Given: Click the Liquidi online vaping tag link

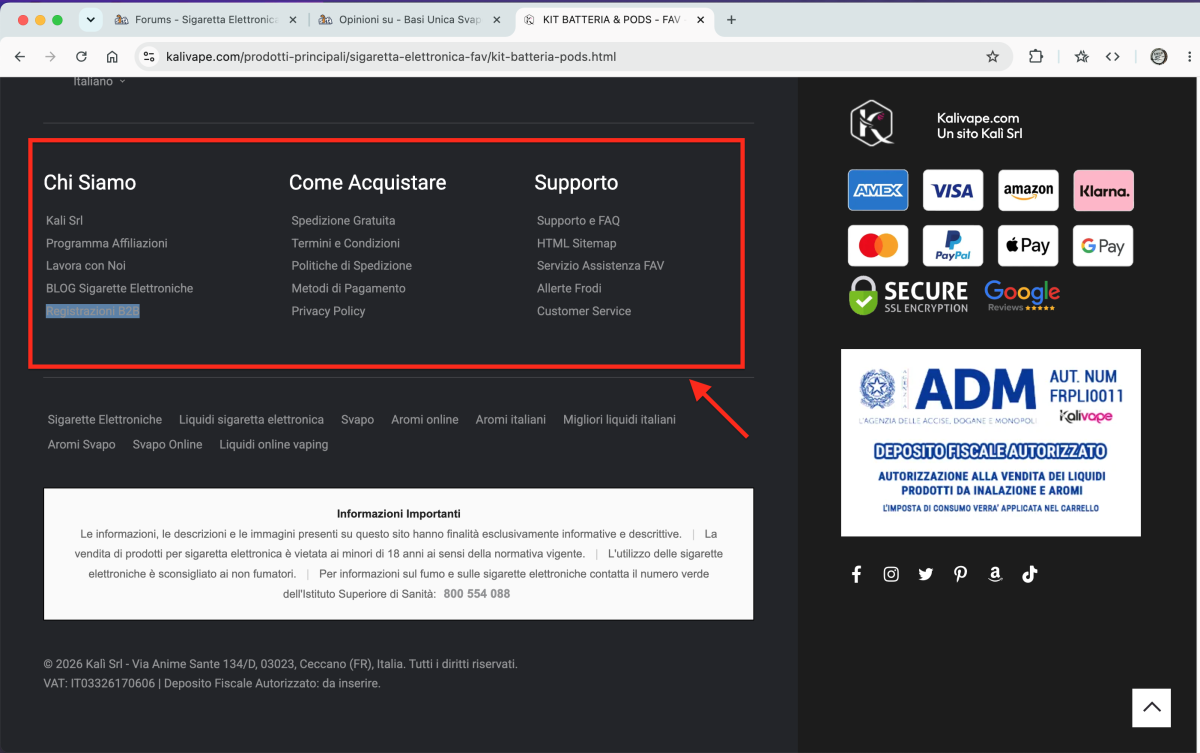Looking at the screenshot, I should (x=274, y=445).
